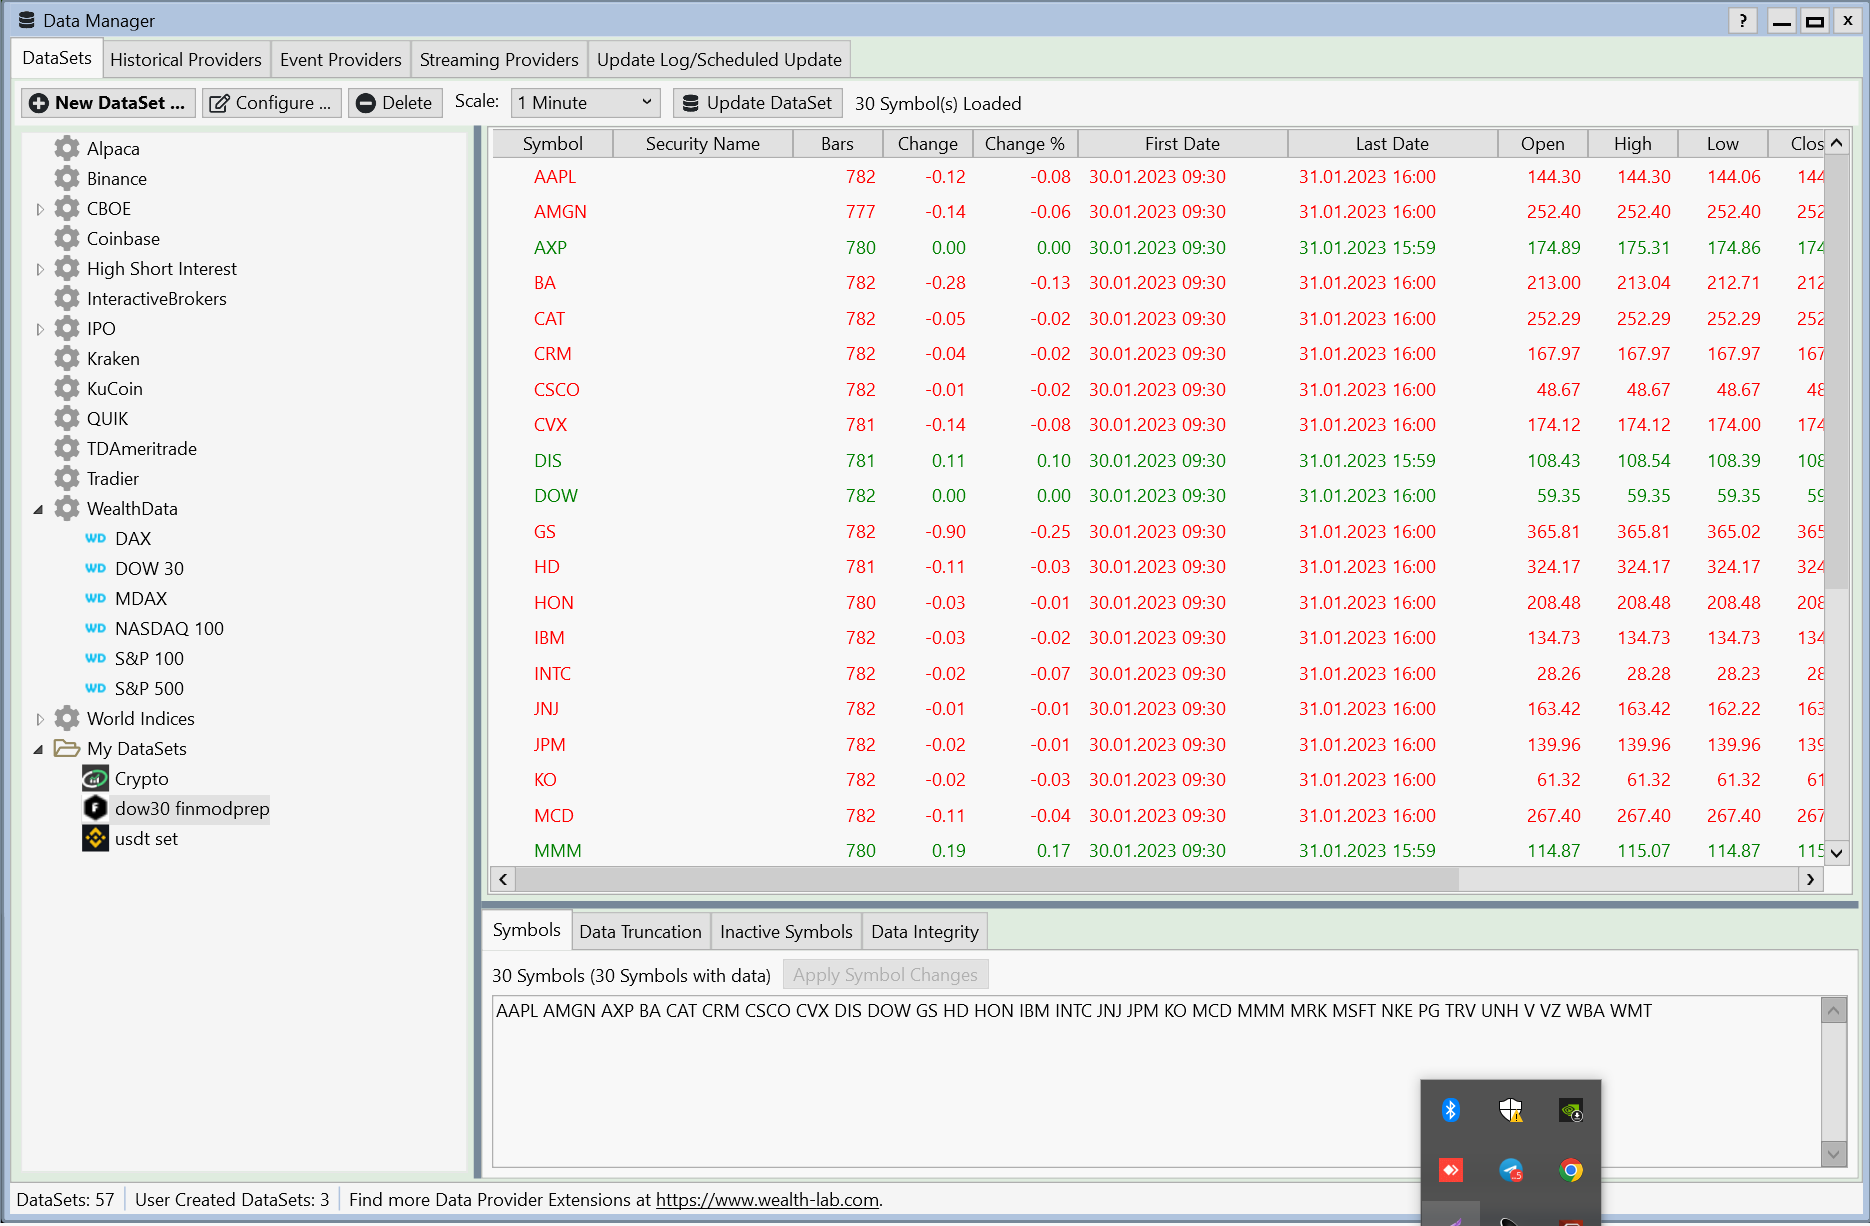The height and width of the screenshot is (1226, 1870).
Task: Follow the wealth-lab.com link
Action: coord(768,1199)
